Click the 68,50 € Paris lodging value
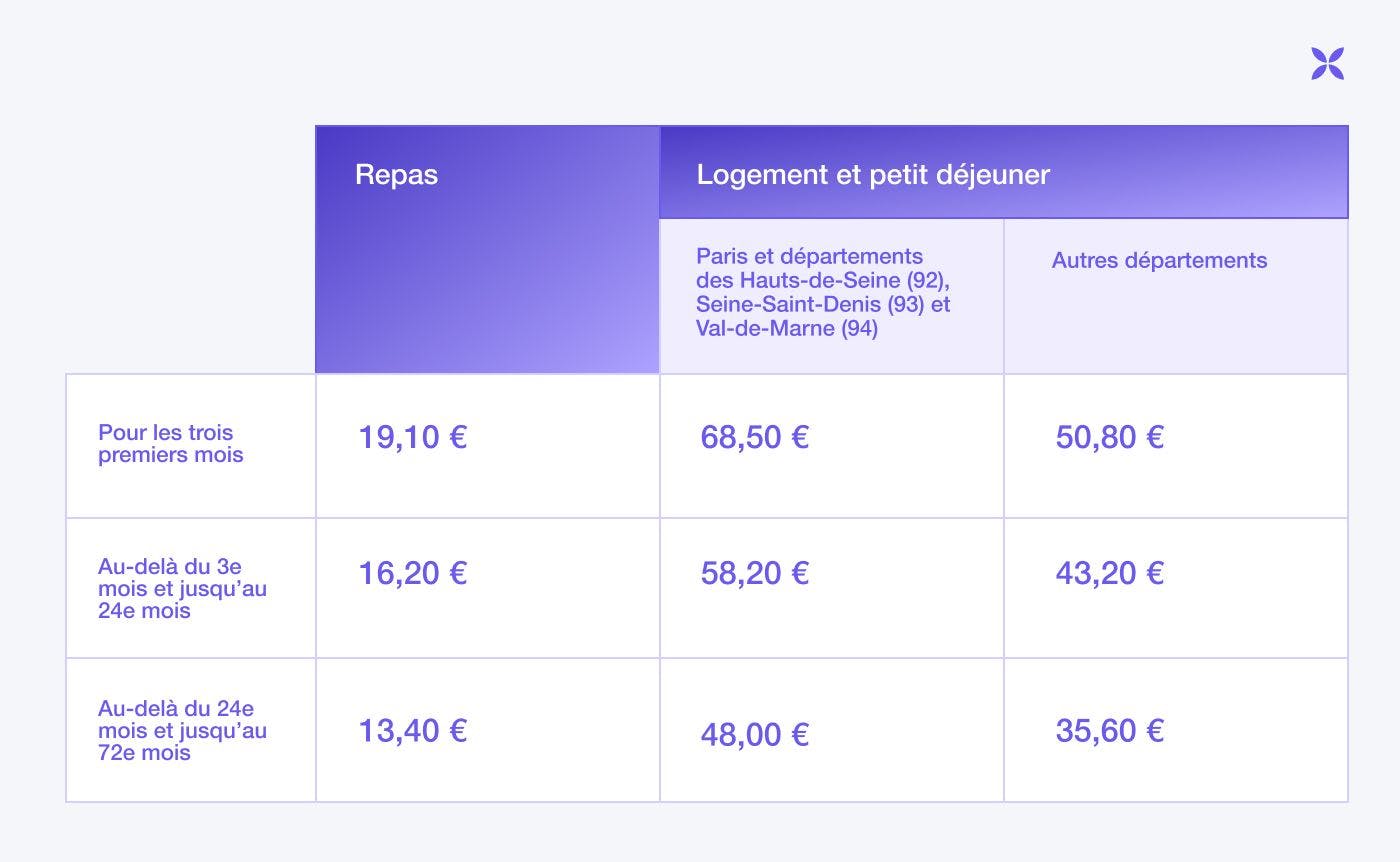 (755, 437)
